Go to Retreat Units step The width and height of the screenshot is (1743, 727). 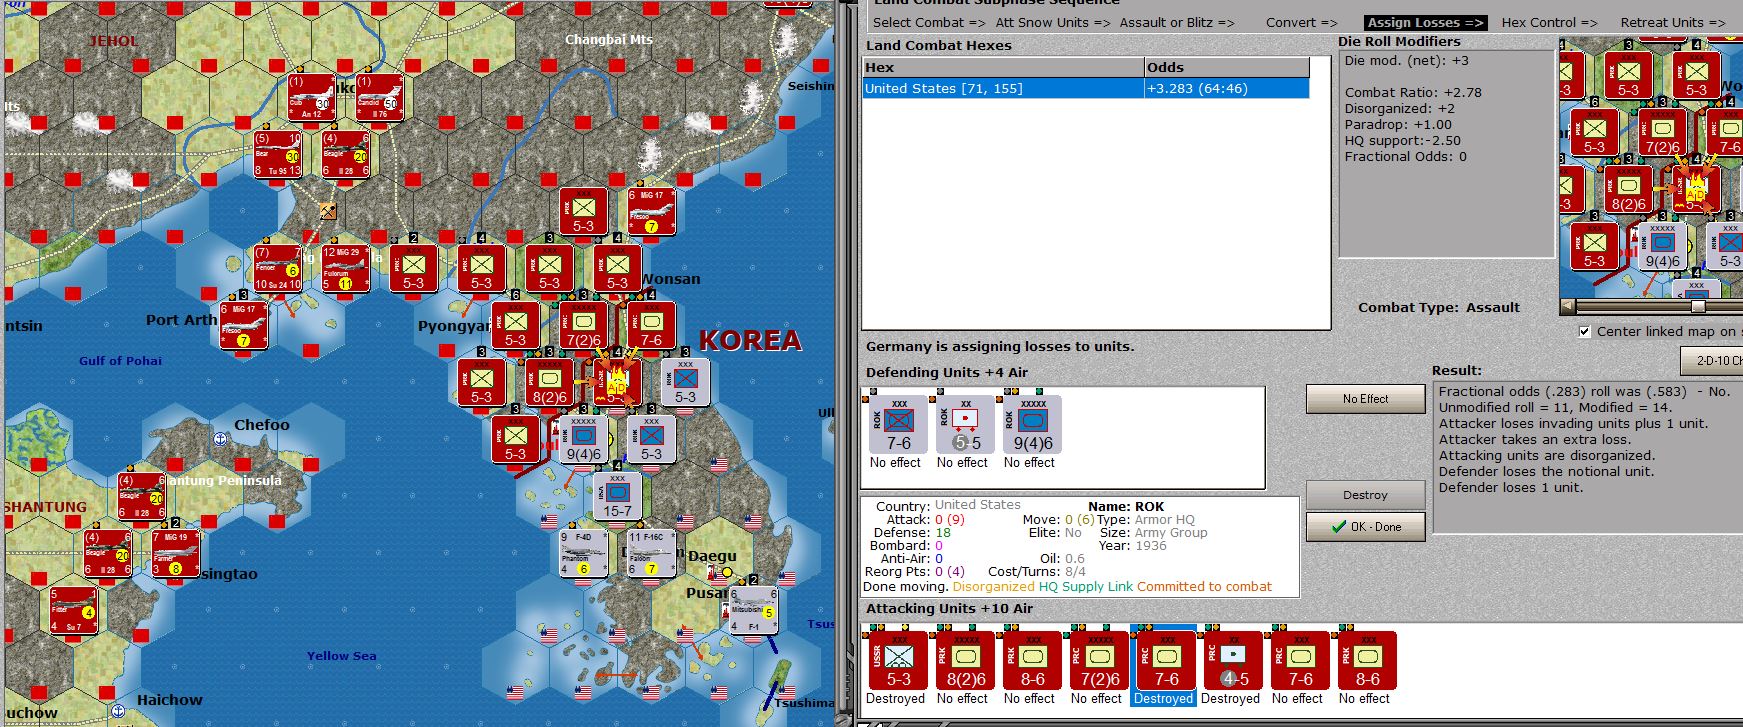coord(1671,22)
